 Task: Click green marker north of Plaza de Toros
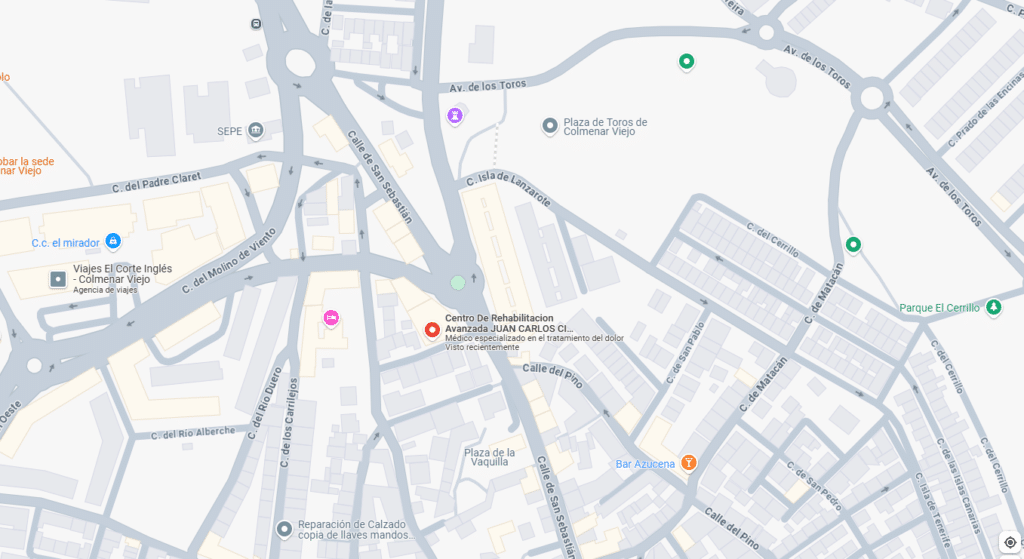pyautogui.click(x=686, y=62)
